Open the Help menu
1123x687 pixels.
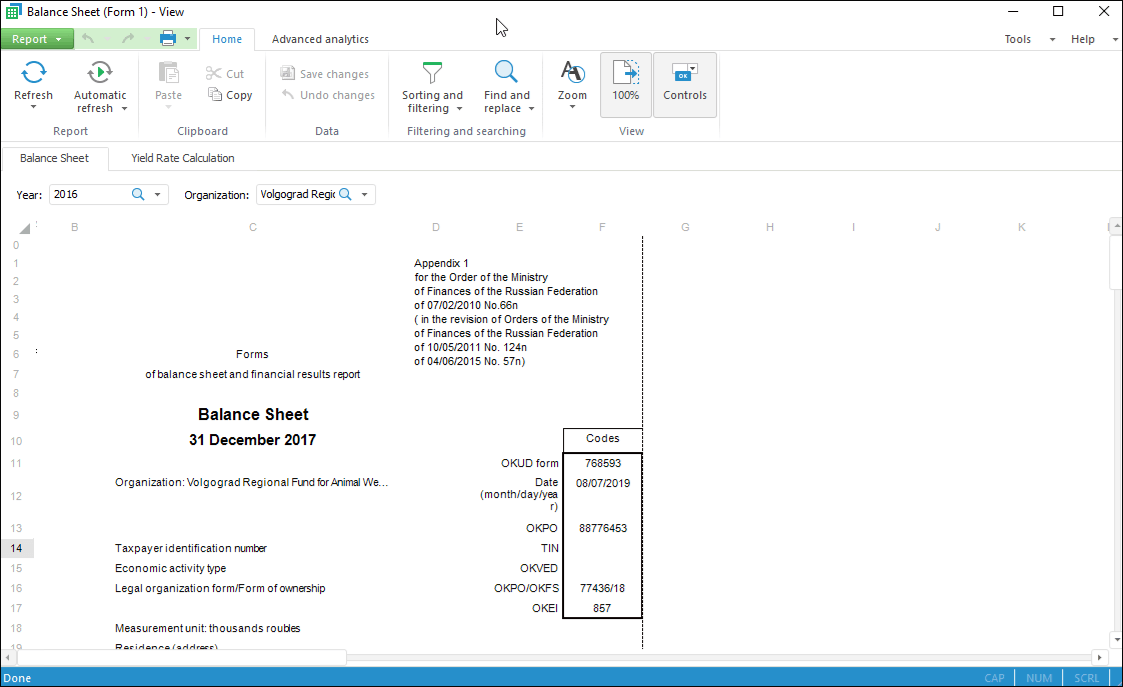1083,39
